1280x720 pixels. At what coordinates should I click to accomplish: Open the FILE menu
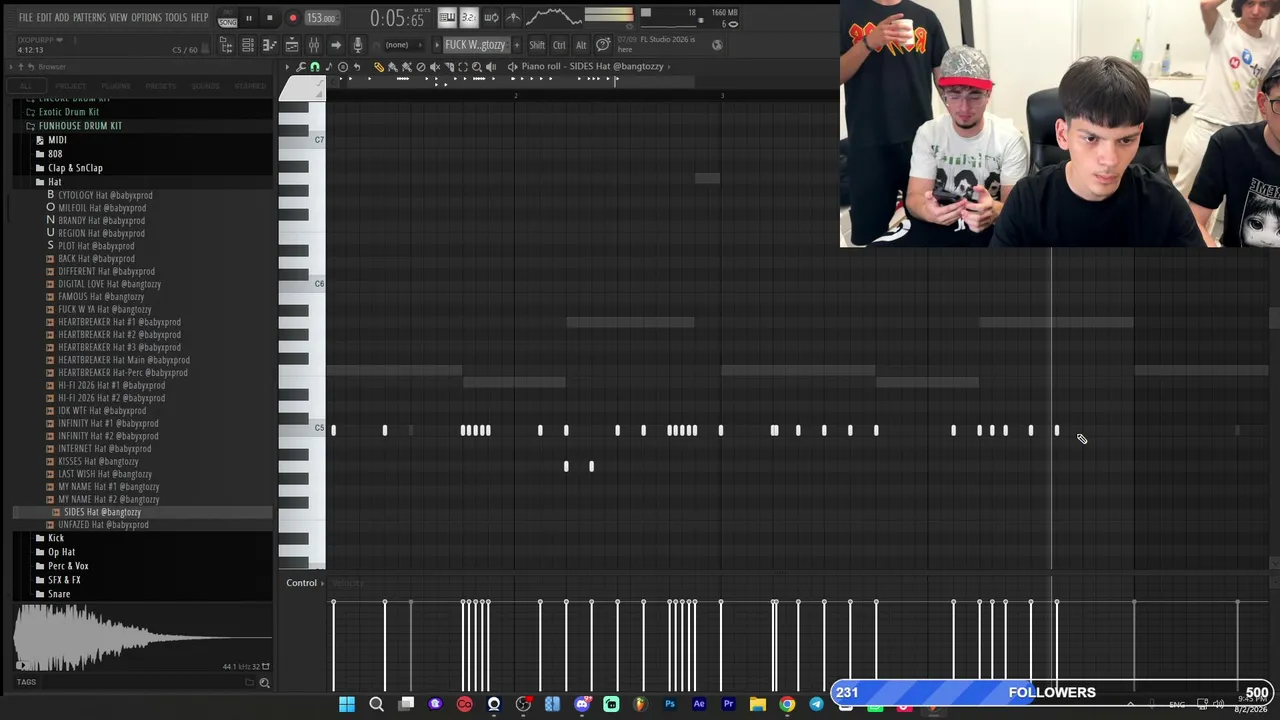click(x=26, y=18)
